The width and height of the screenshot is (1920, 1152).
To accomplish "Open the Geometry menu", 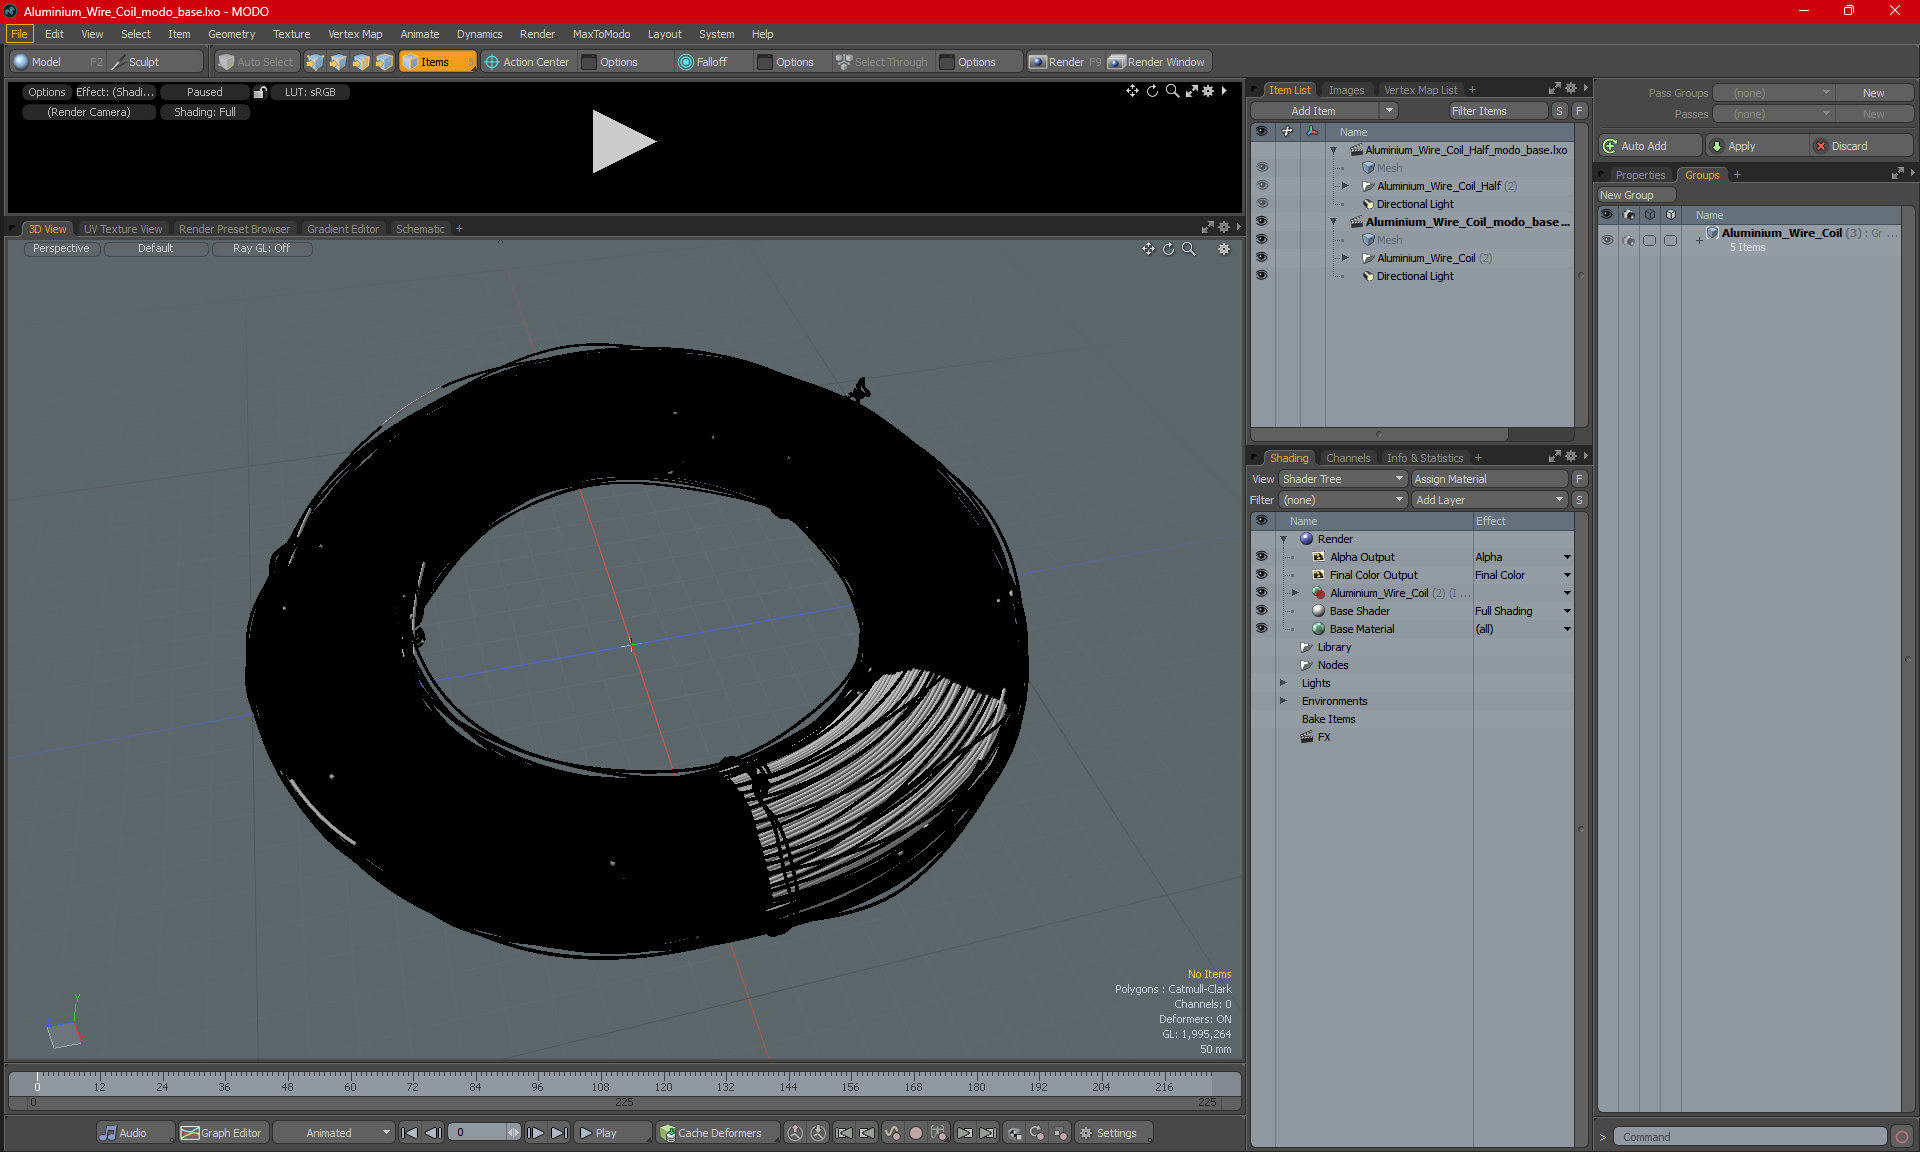I will [x=231, y=34].
